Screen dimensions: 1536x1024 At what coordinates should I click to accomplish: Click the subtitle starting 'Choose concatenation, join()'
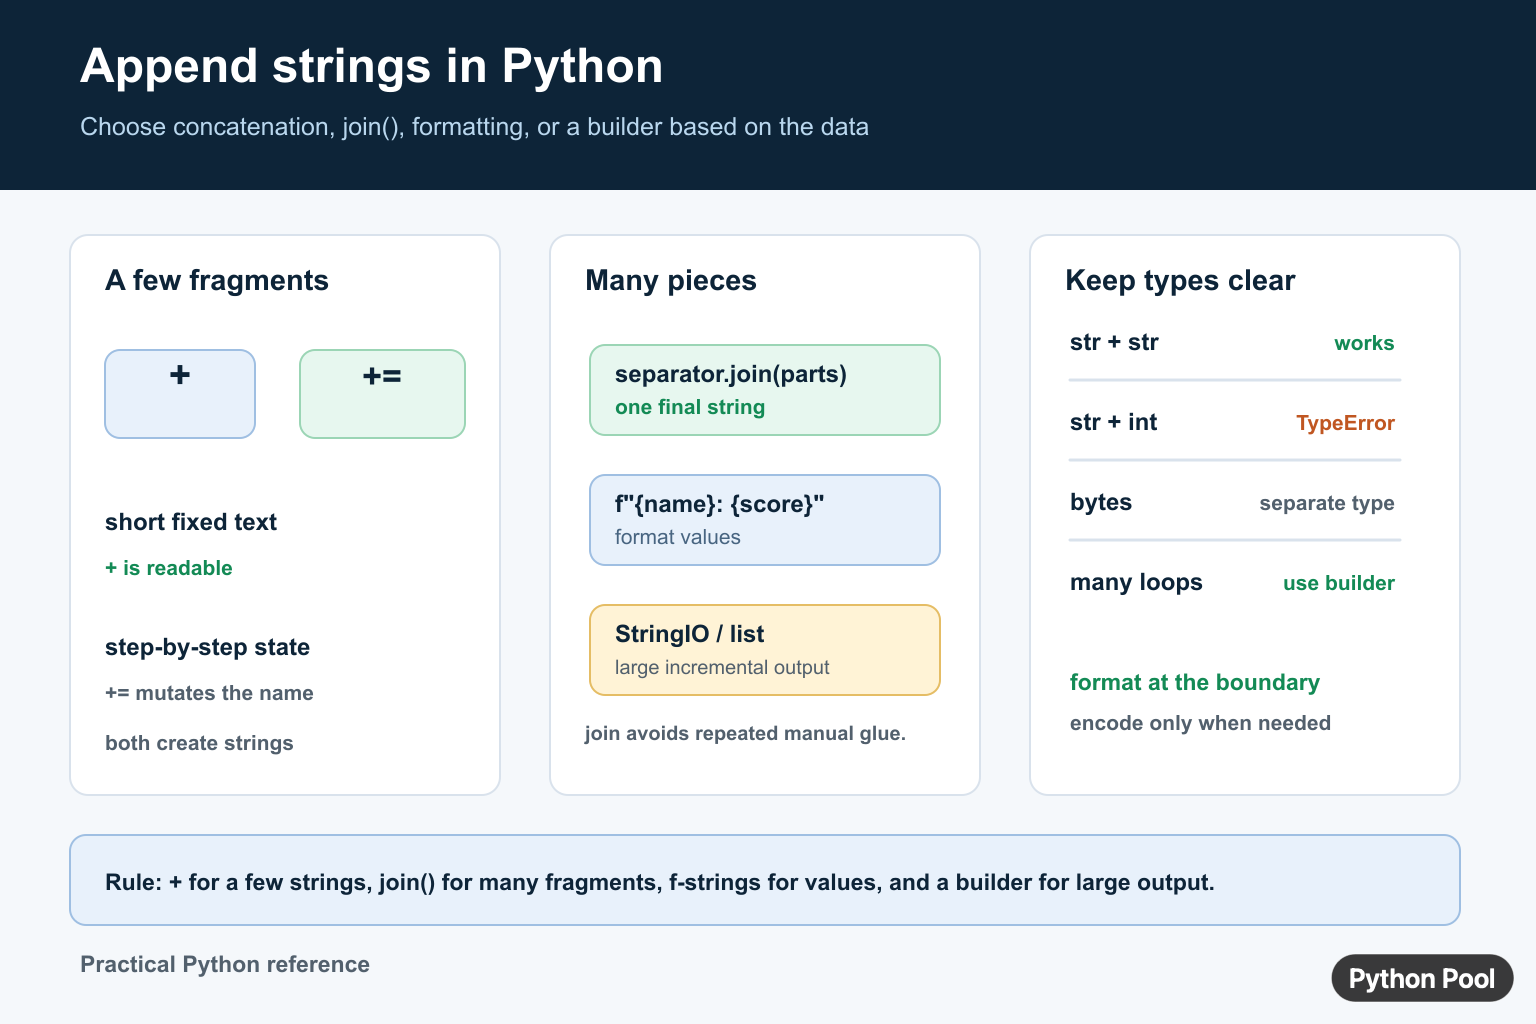coord(474,127)
